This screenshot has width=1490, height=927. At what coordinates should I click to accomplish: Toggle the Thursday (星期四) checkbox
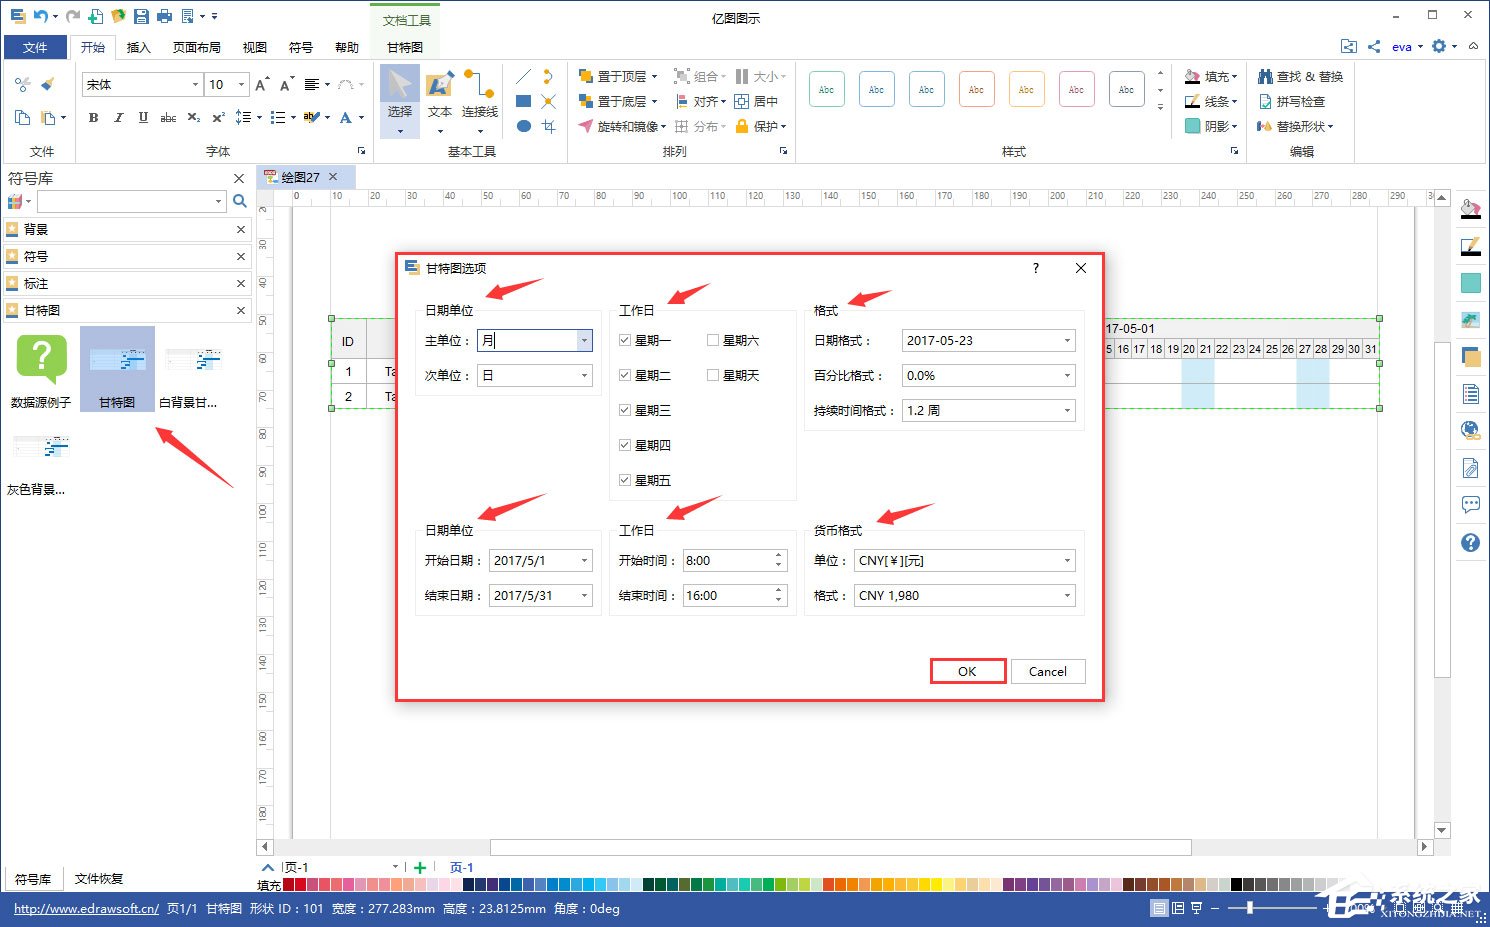(x=624, y=445)
